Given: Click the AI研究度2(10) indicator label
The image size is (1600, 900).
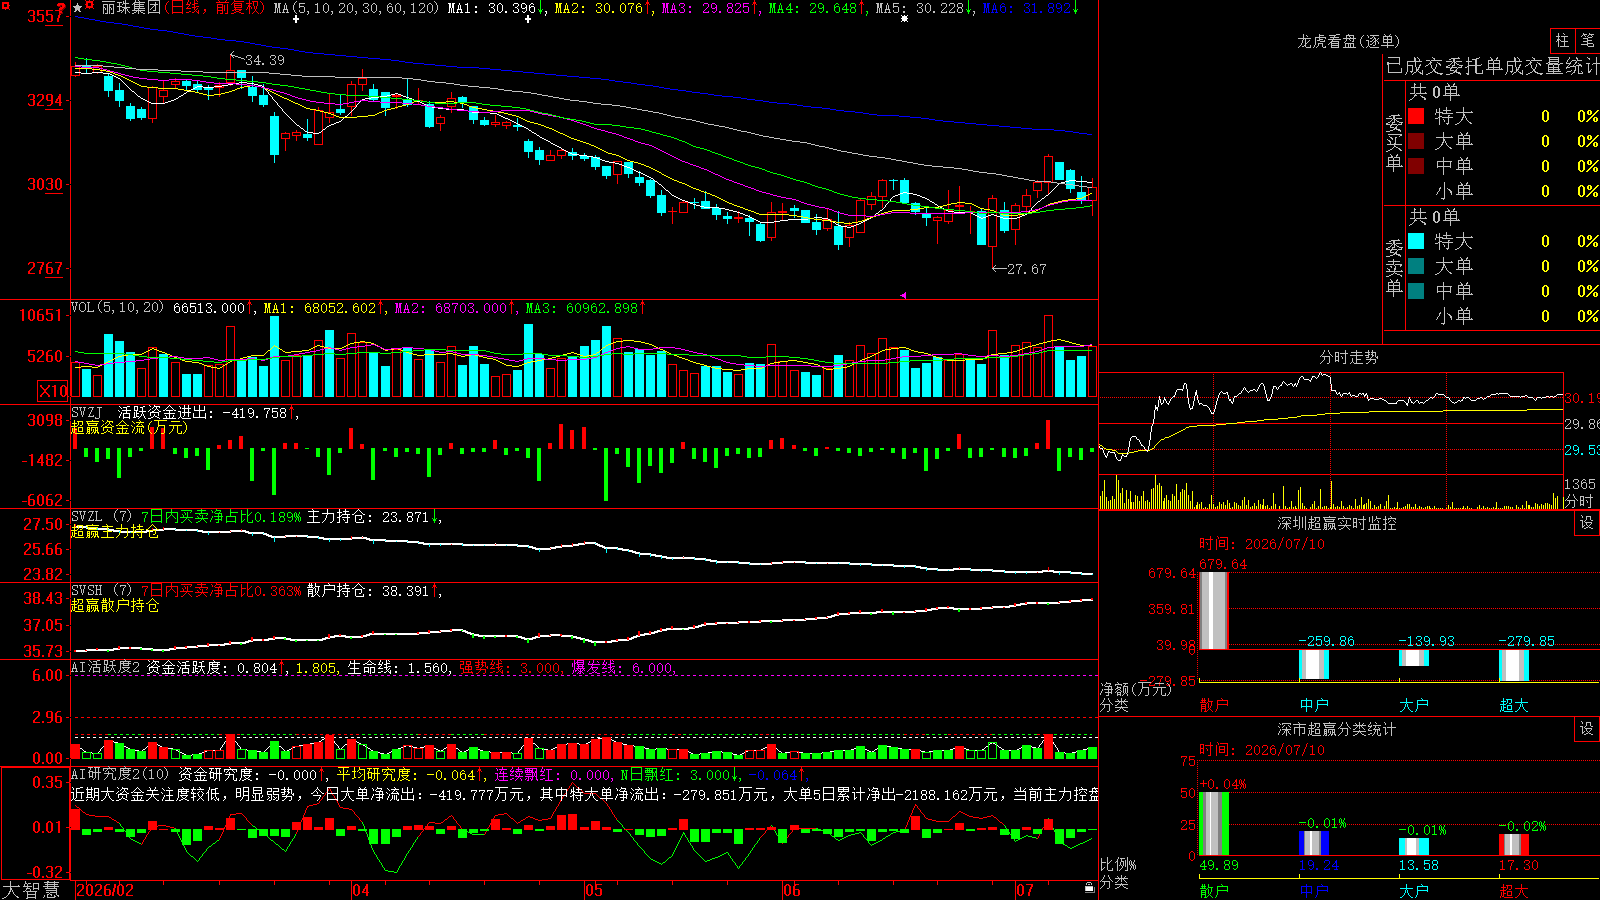Looking at the screenshot, I should coord(121,774).
